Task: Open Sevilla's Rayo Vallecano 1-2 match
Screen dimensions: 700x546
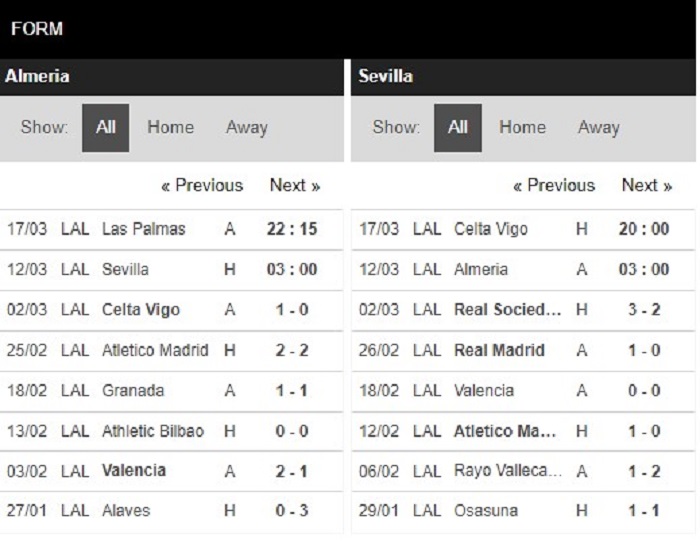Action: pyautogui.click(x=523, y=471)
